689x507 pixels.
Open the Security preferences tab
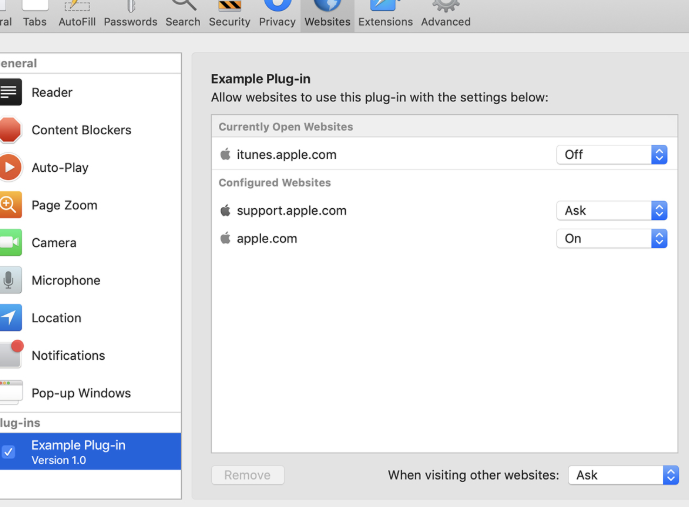pos(229,14)
